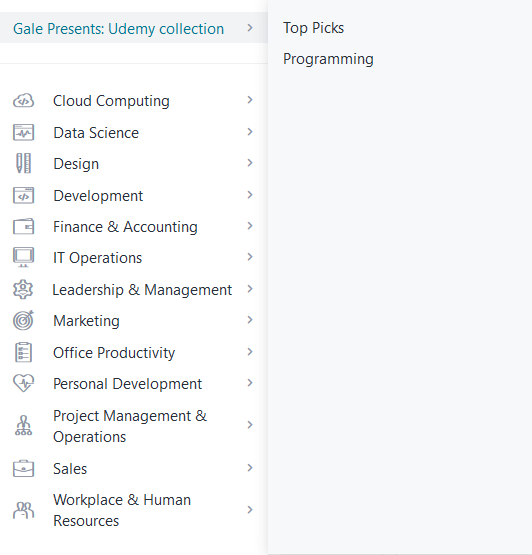532x555 pixels.
Task: Click the Sales briefcase icon
Action: click(23, 468)
